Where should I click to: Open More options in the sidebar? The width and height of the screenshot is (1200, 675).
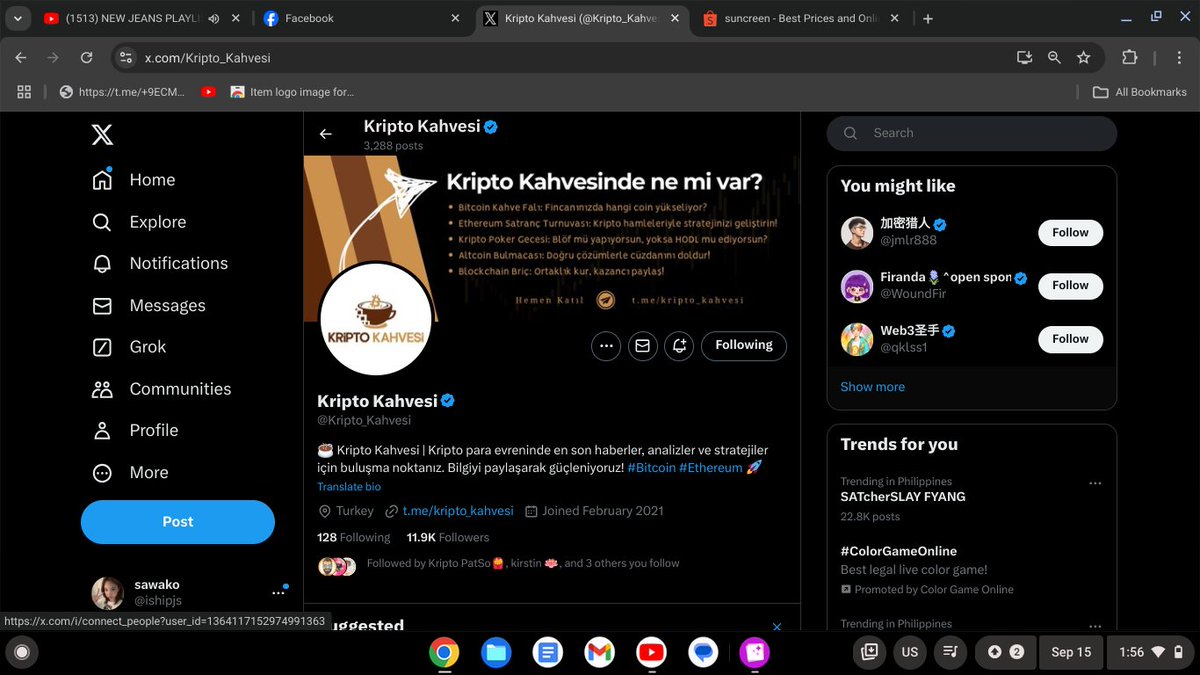(130, 472)
